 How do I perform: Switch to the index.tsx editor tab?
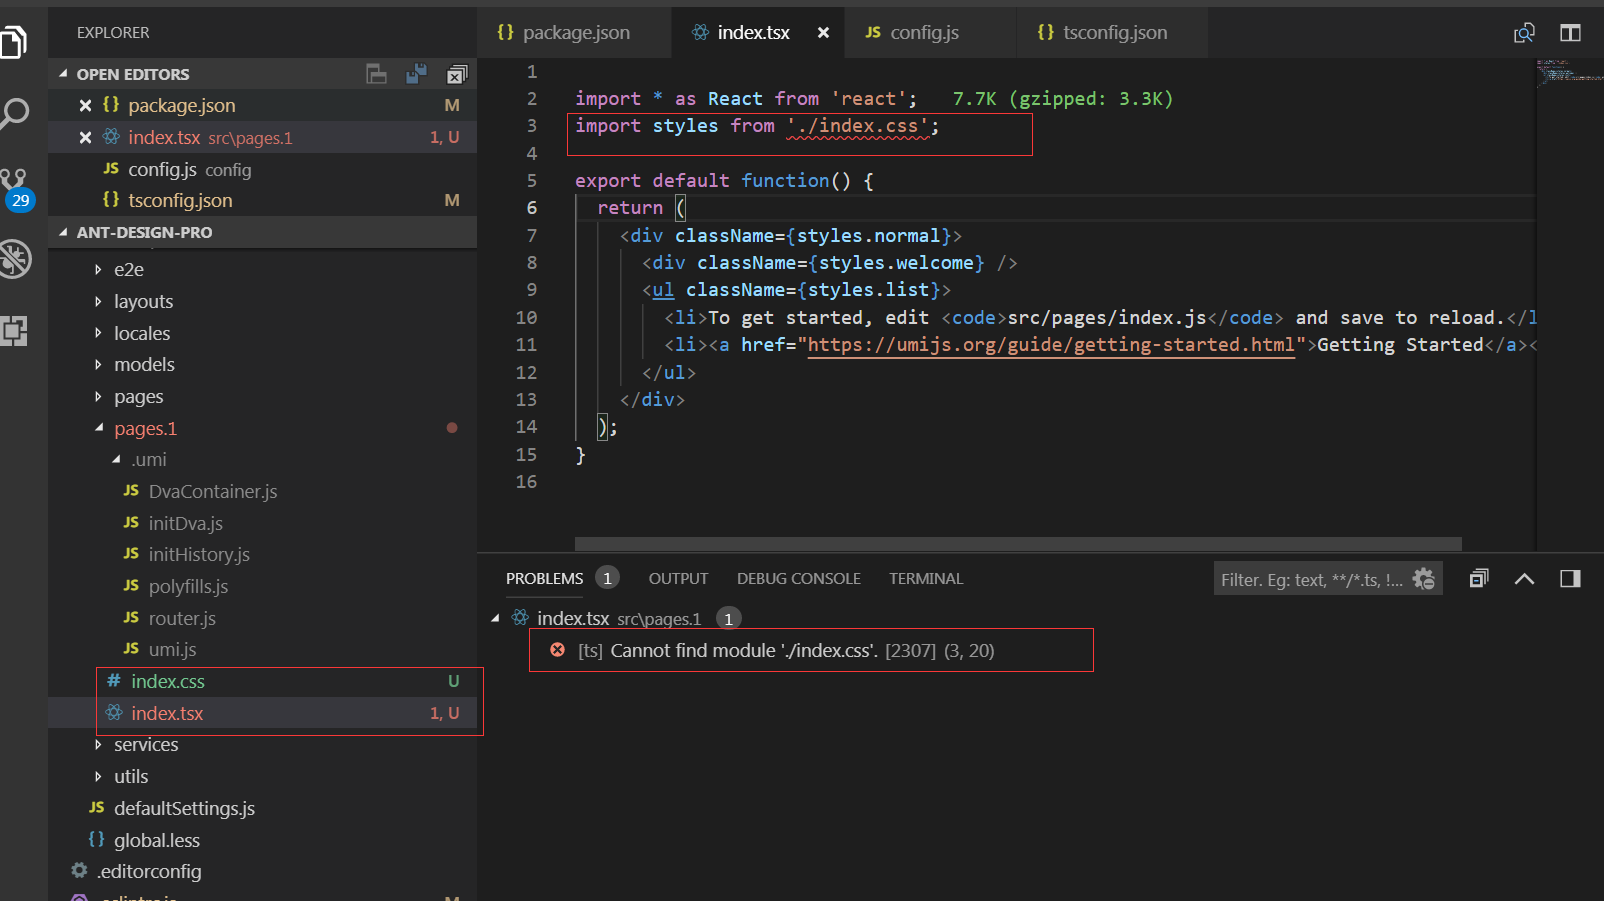tap(758, 32)
